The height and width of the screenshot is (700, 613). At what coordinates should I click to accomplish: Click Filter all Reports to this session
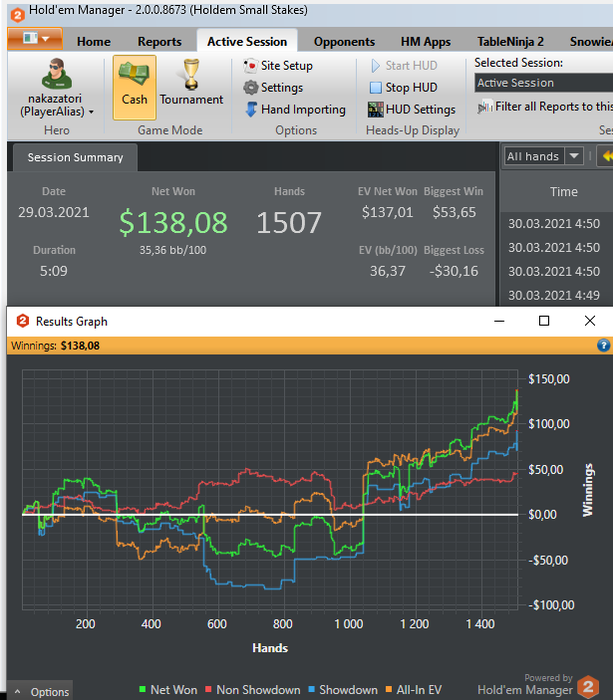pyautogui.click(x=545, y=107)
